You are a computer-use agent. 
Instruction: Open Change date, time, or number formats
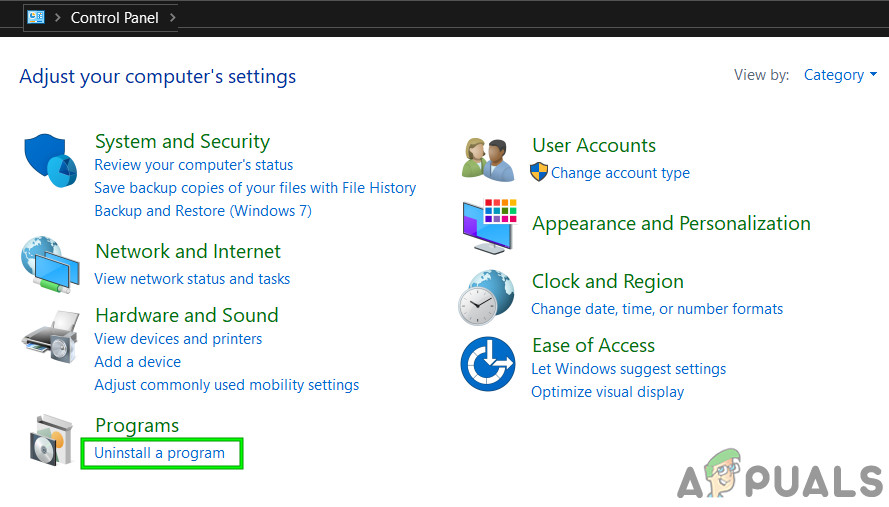tap(657, 309)
